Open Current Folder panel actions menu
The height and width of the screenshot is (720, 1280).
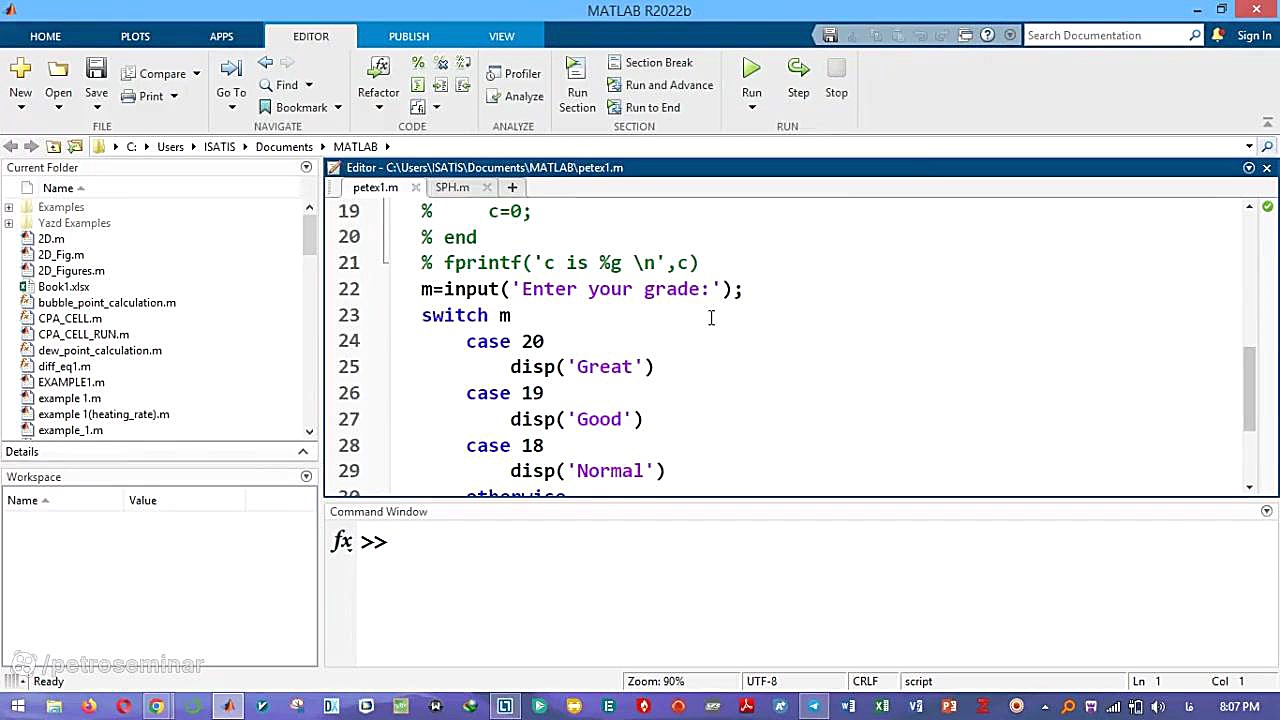306,167
